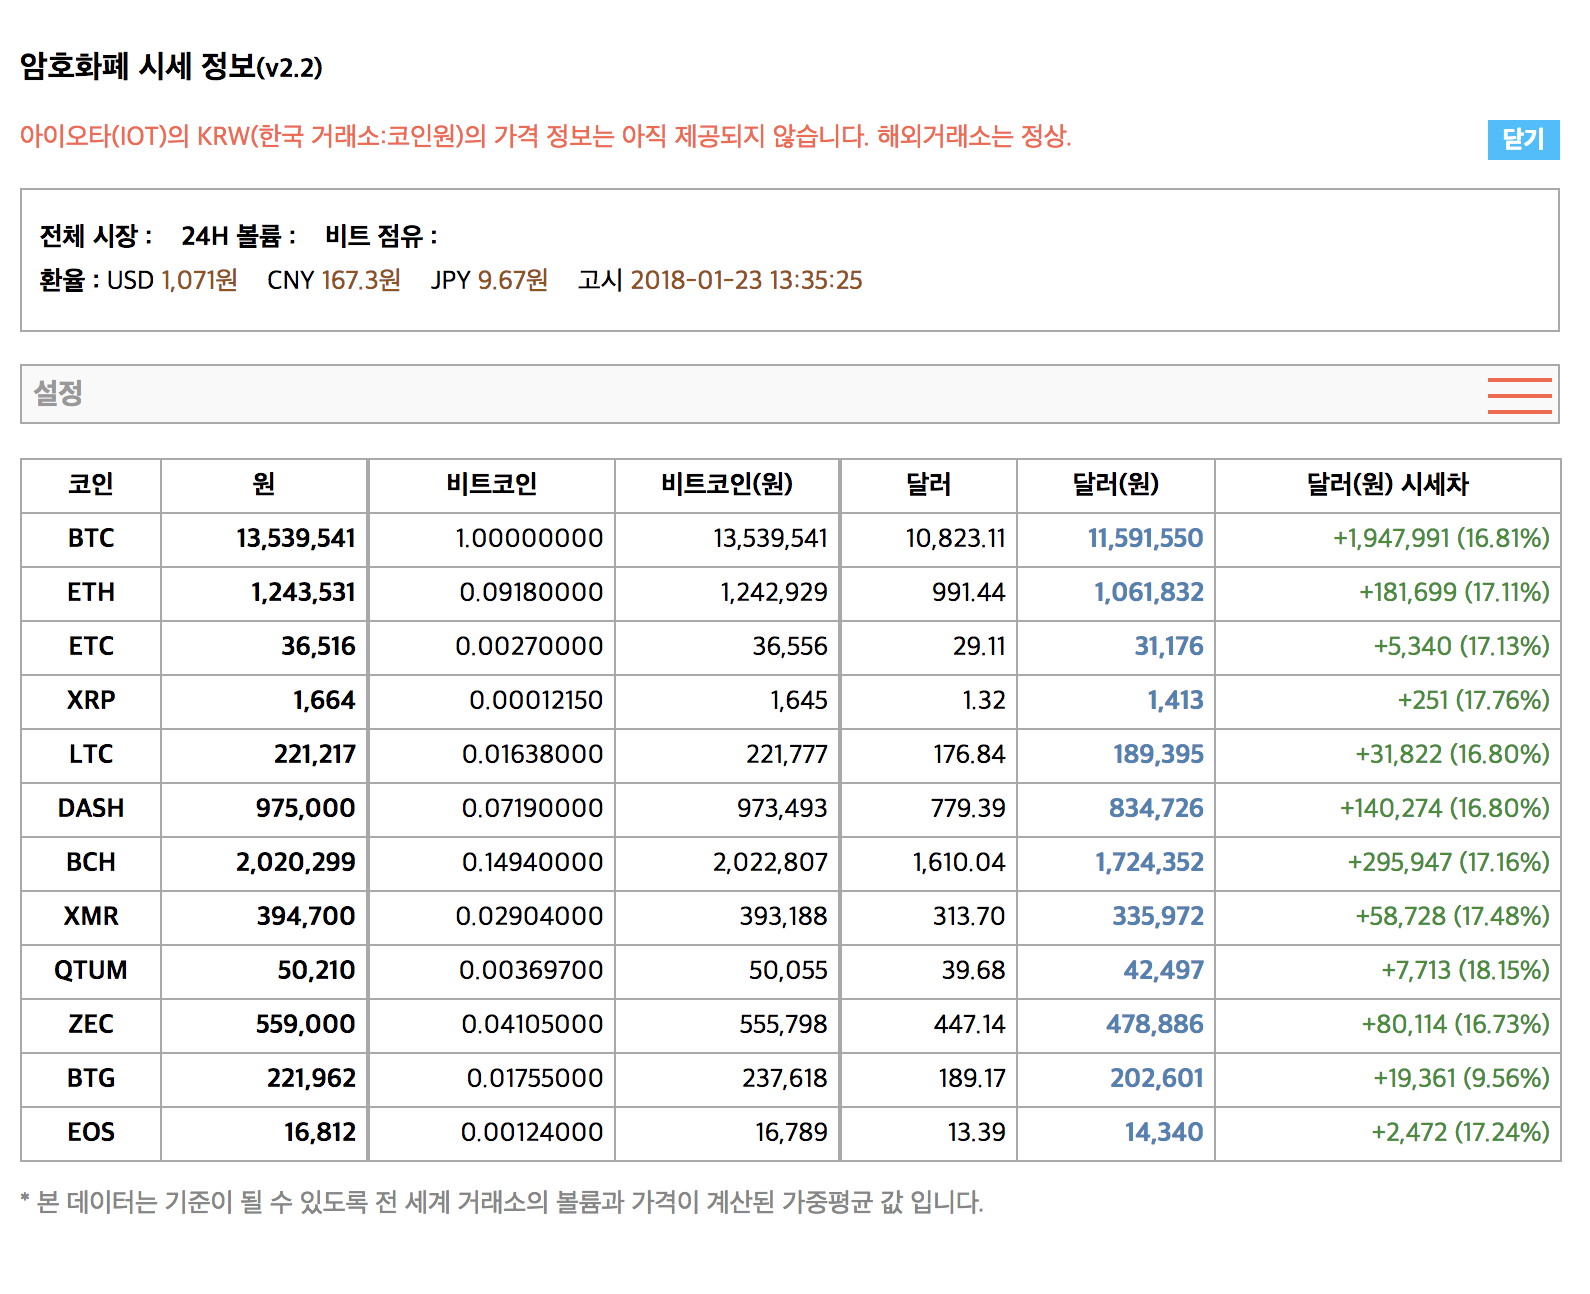Screen dimensions: 1590x1294
Task: Click the 비트코인(원) column header
Action: tap(727, 485)
